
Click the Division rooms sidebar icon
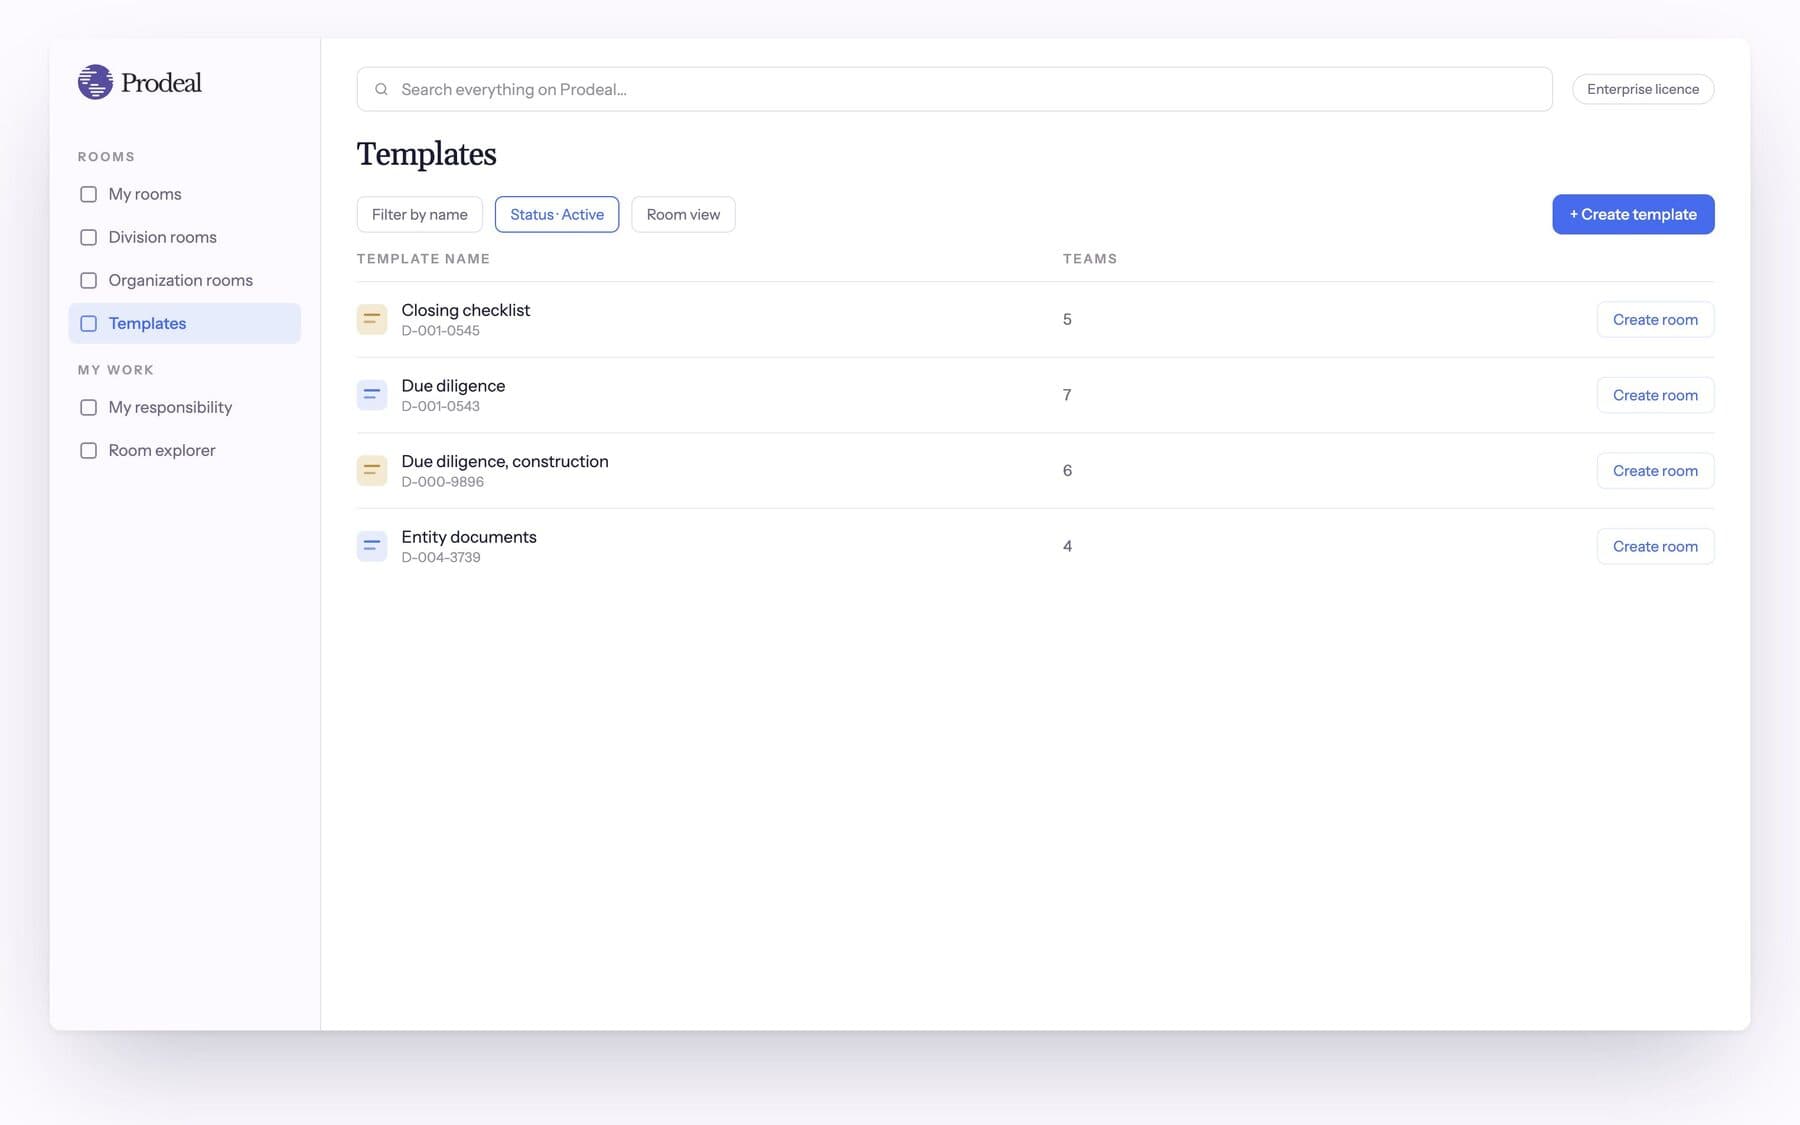[88, 237]
